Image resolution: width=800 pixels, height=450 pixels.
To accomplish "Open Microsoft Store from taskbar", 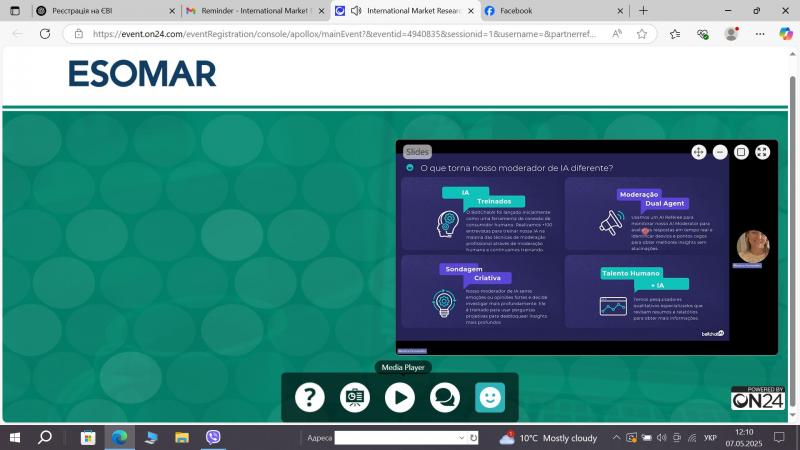I will pos(88,437).
